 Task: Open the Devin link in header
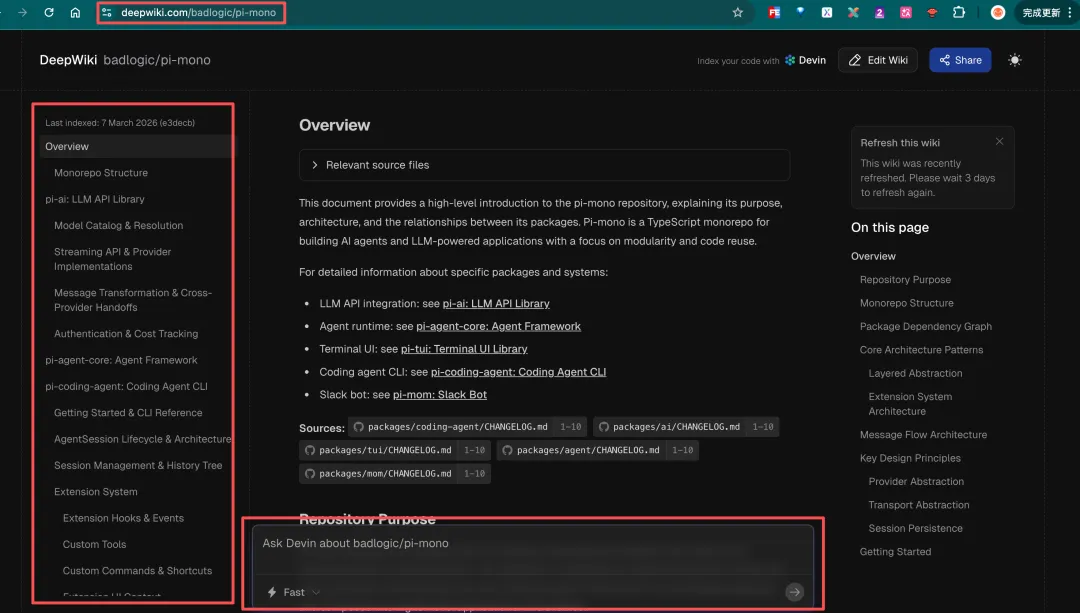pyautogui.click(x=805, y=60)
